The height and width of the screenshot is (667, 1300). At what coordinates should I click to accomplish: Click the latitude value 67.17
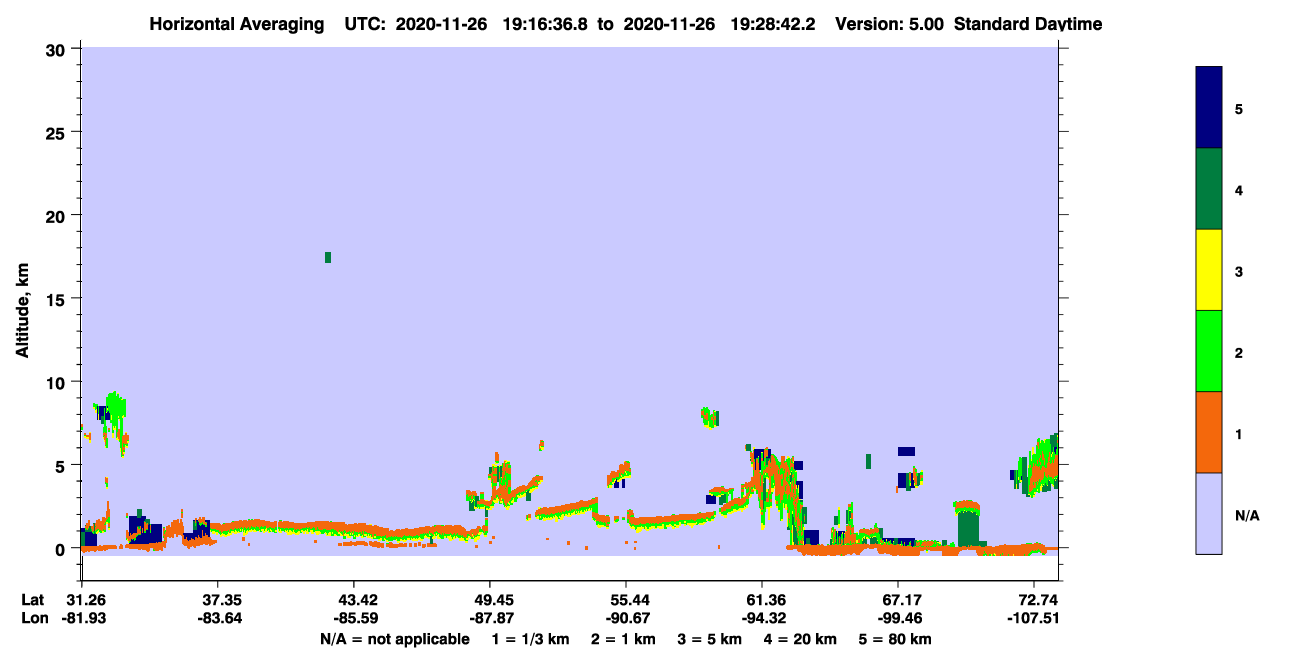[898, 600]
